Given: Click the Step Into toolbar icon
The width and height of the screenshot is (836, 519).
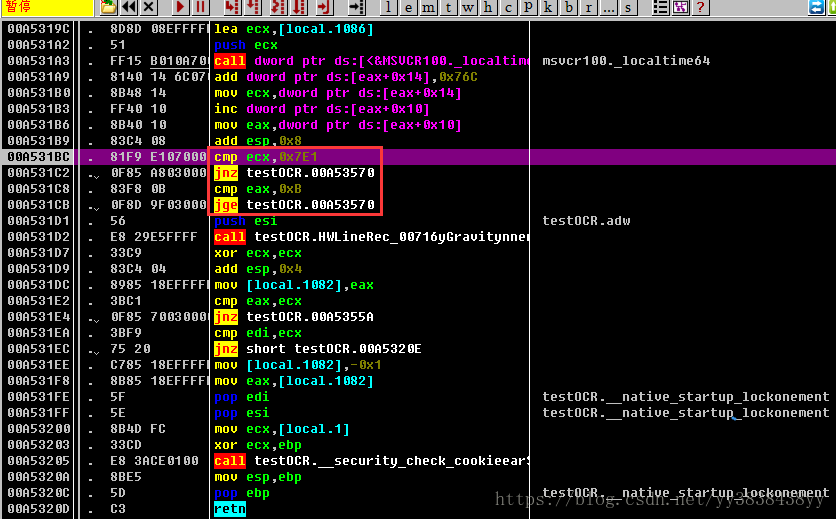Looking at the screenshot, I should [x=232, y=7].
